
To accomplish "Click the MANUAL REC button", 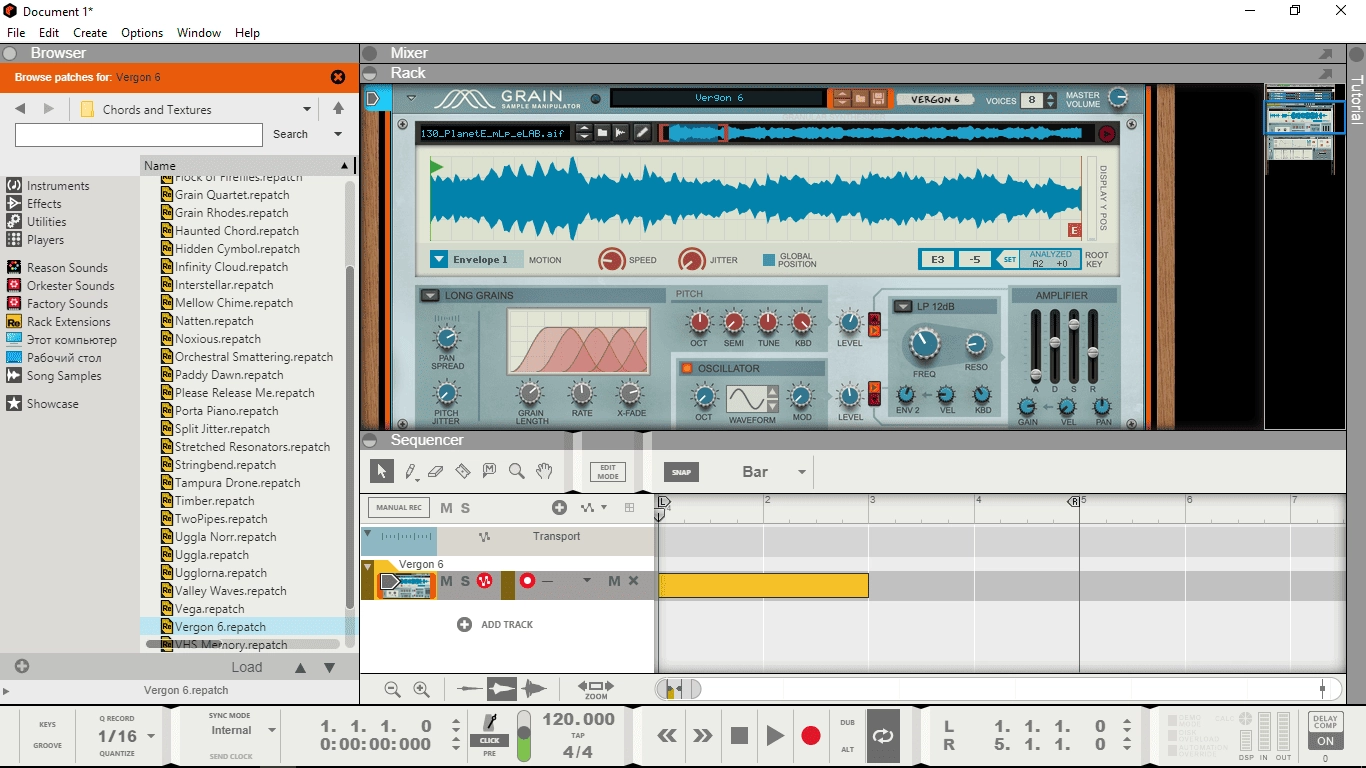I will (x=399, y=508).
